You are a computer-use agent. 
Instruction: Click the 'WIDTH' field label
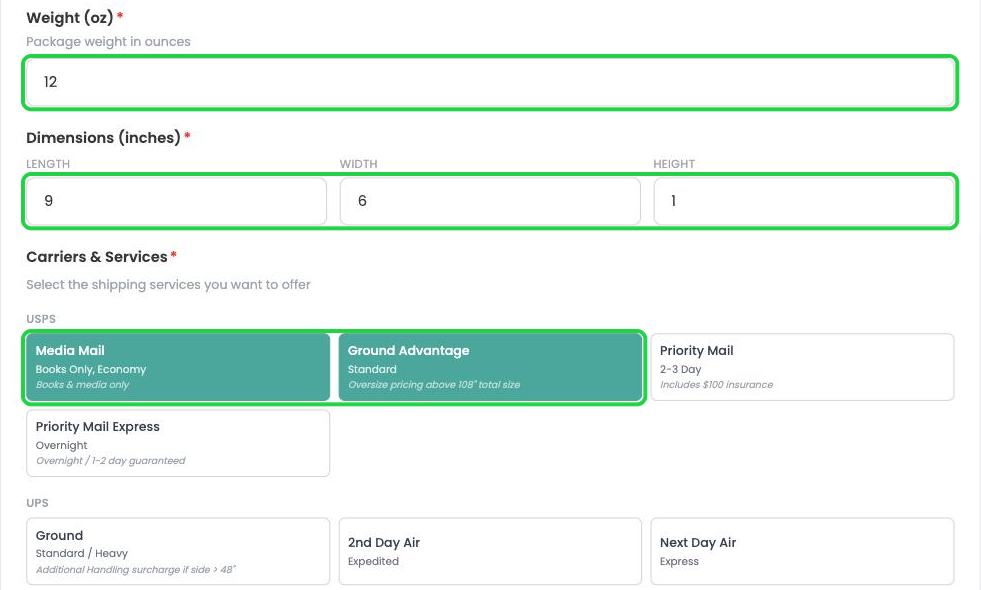[358, 164]
